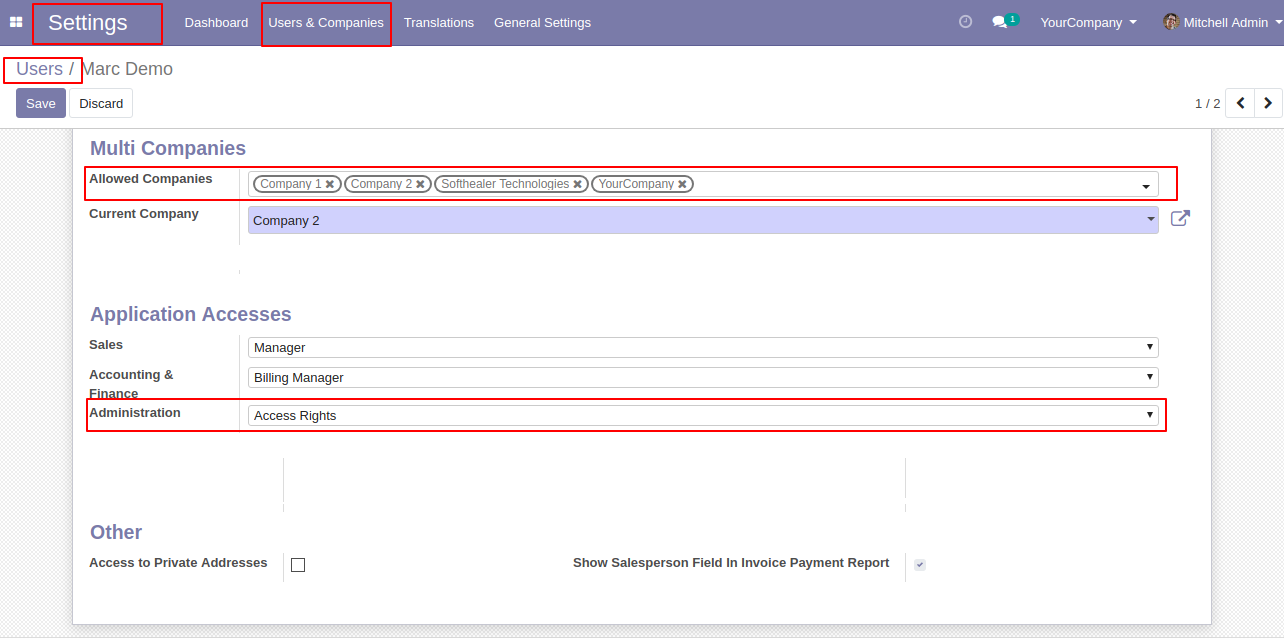Toggle Show Salesperson Field In Invoice checkbox
The height and width of the screenshot is (638, 1284).
tap(920, 565)
